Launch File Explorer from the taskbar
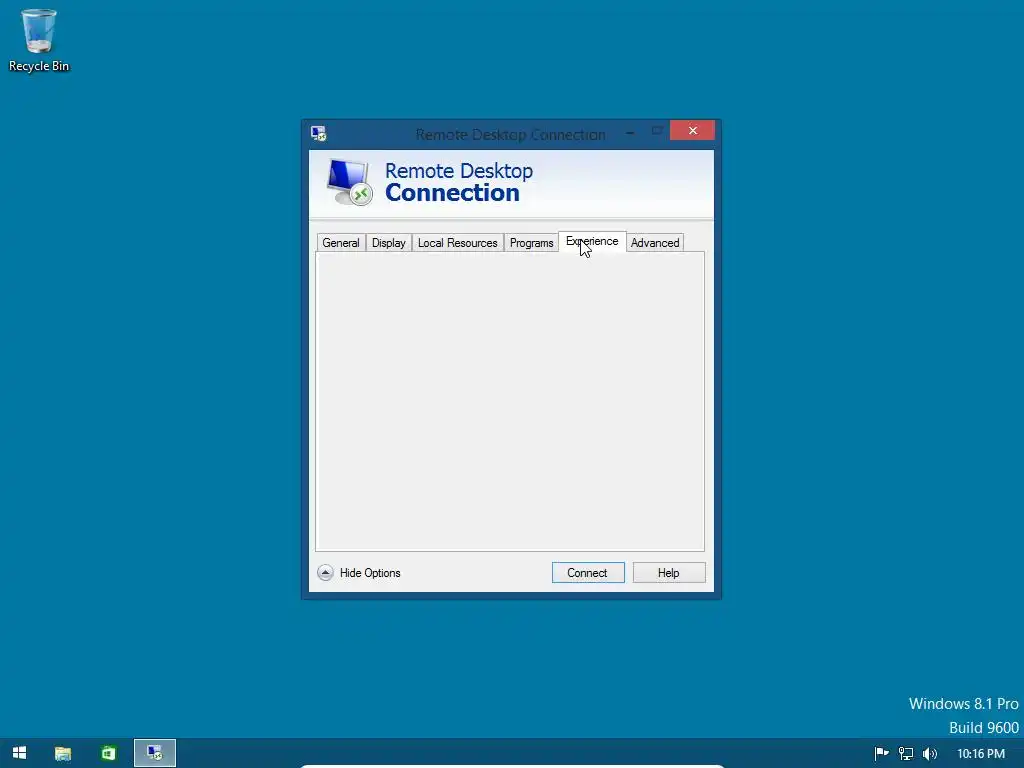1024x768 pixels. 63,753
